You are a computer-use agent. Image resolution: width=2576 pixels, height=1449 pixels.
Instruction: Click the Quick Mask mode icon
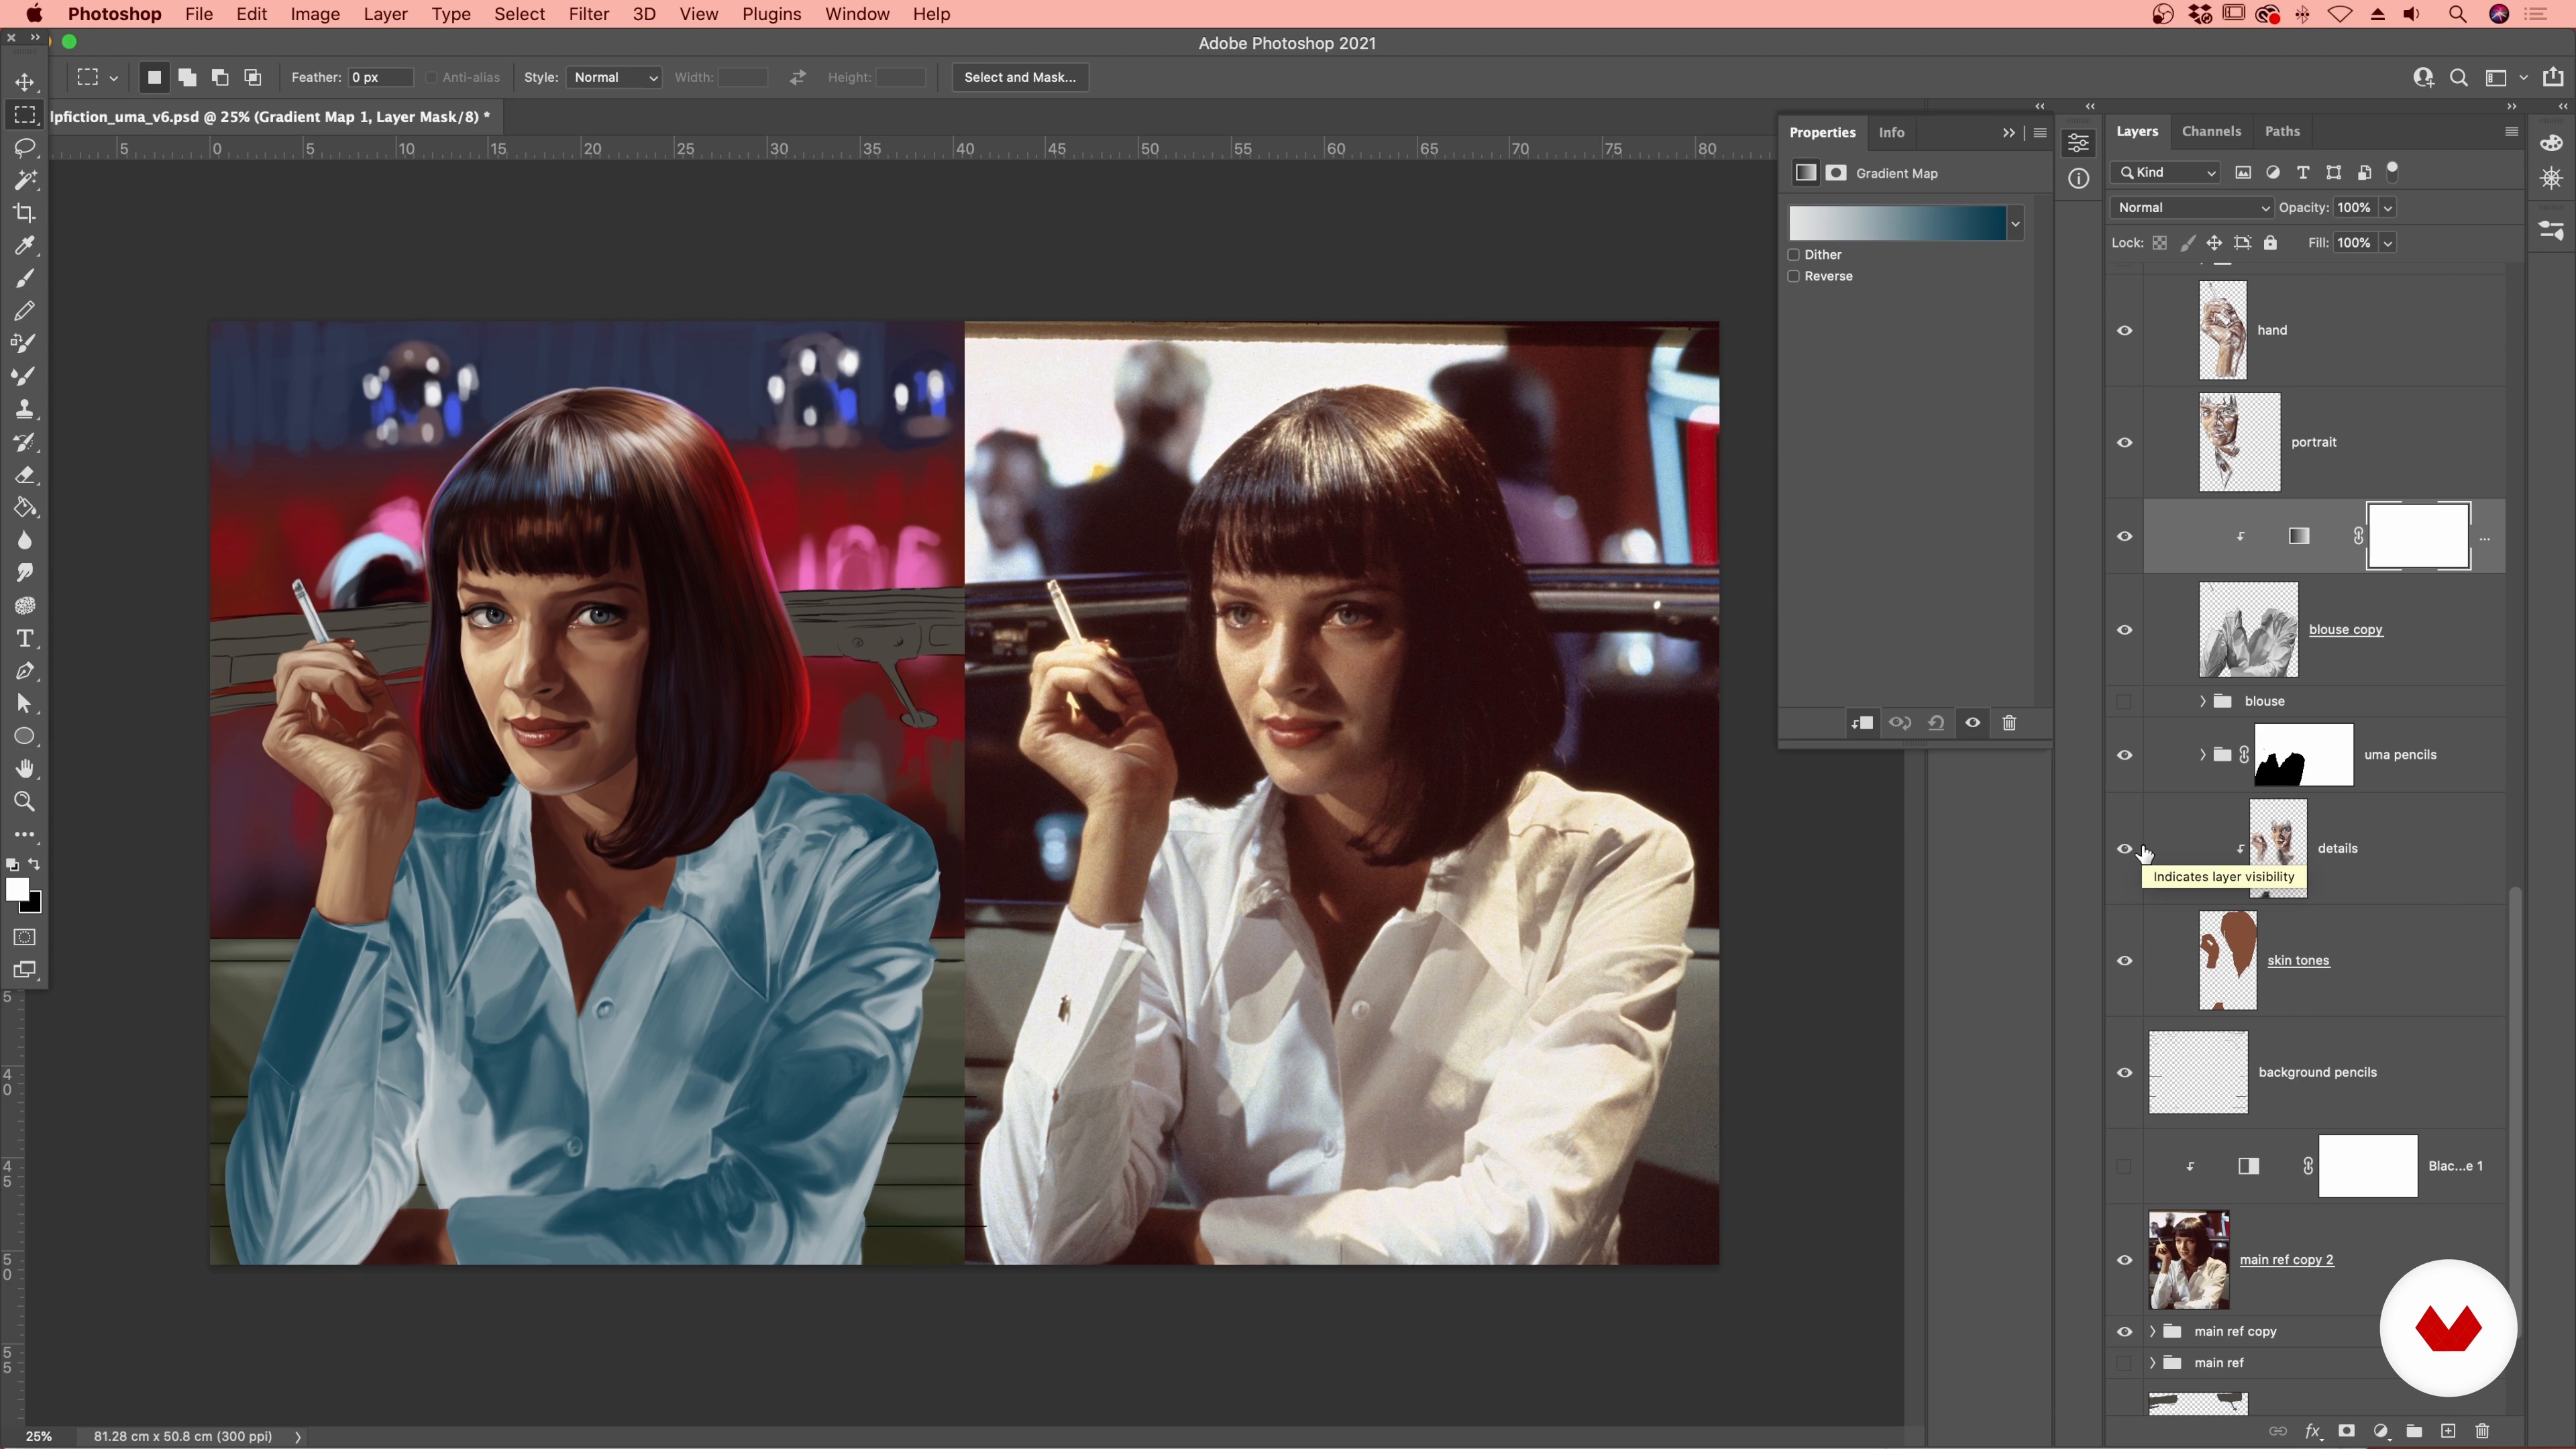(25, 937)
